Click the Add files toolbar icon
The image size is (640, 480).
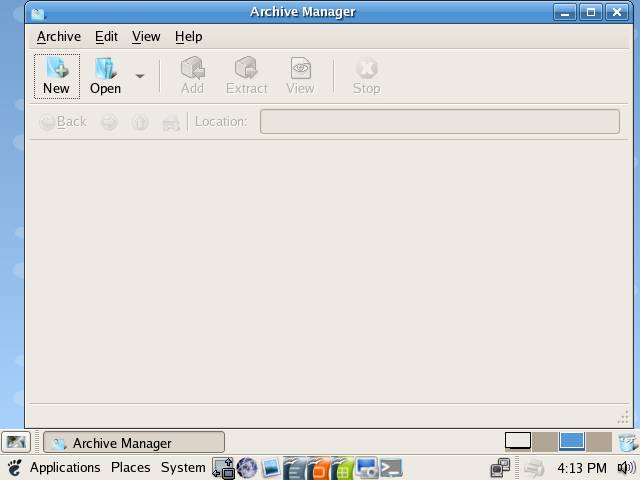click(192, 76)
